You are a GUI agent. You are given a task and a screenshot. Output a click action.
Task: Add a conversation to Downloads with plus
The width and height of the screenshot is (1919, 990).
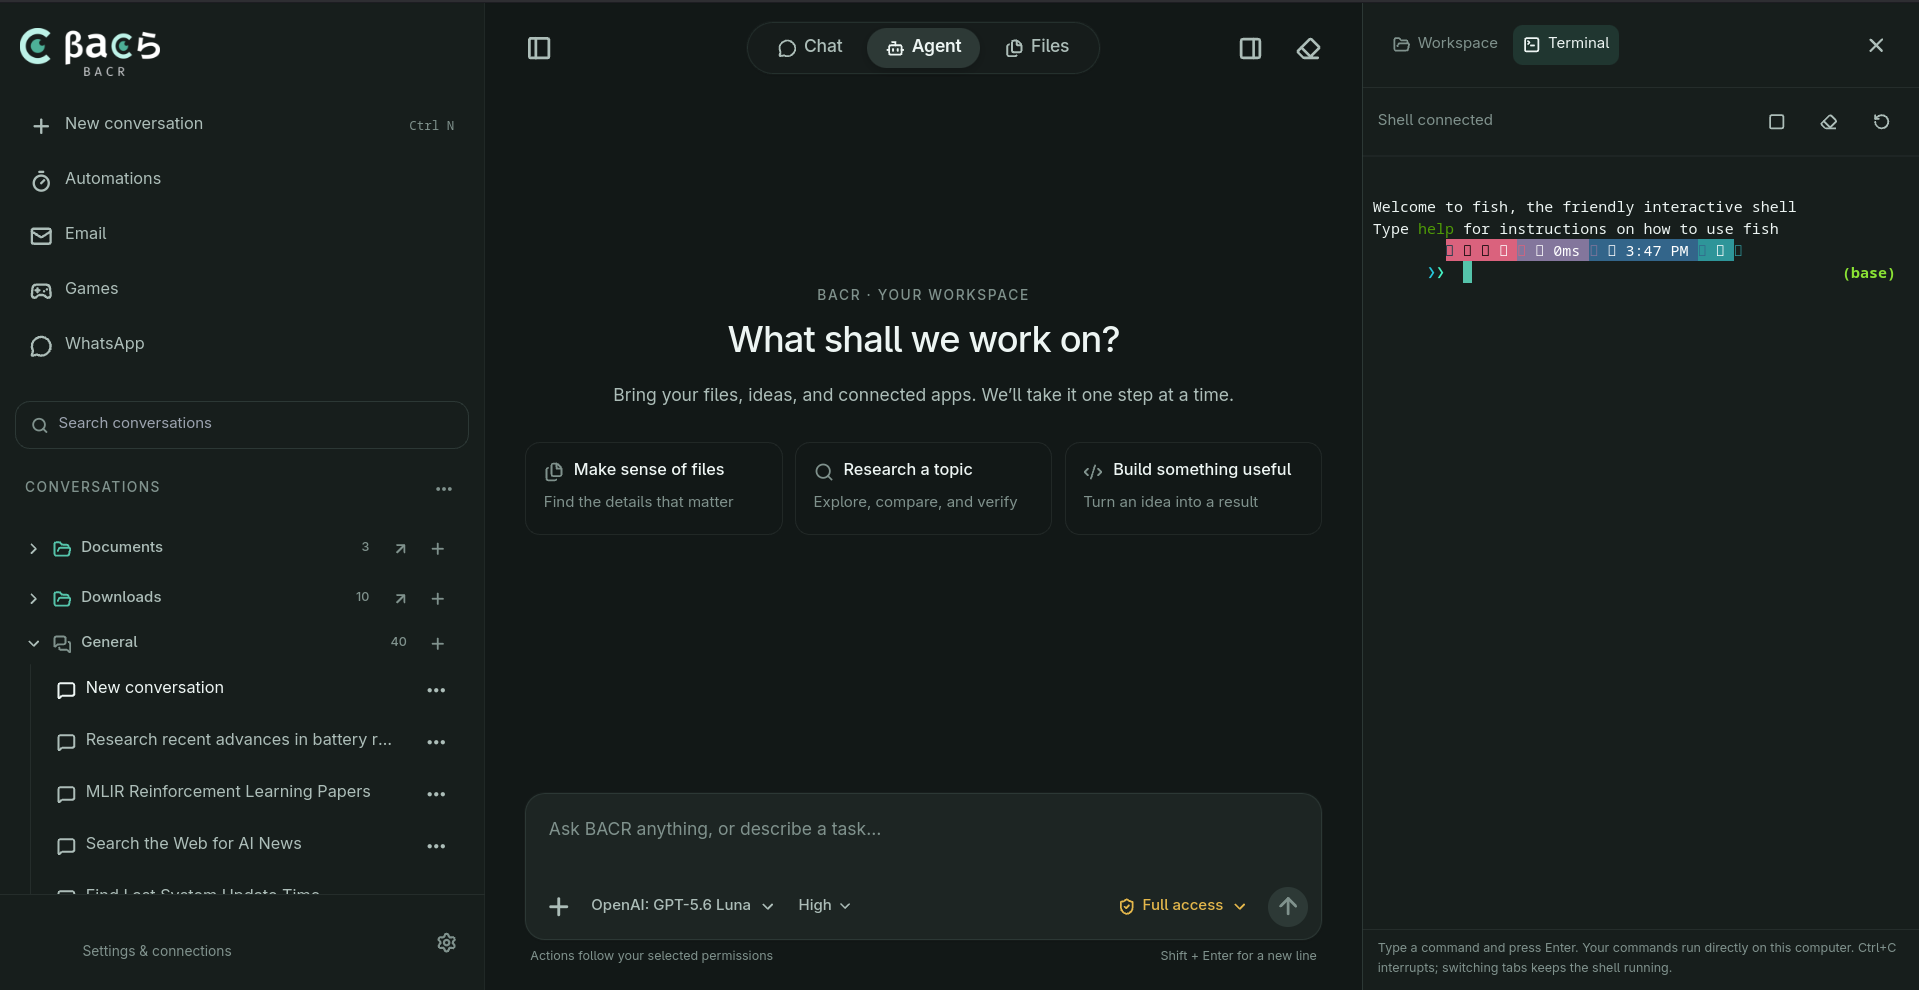[x=437, y=598]
